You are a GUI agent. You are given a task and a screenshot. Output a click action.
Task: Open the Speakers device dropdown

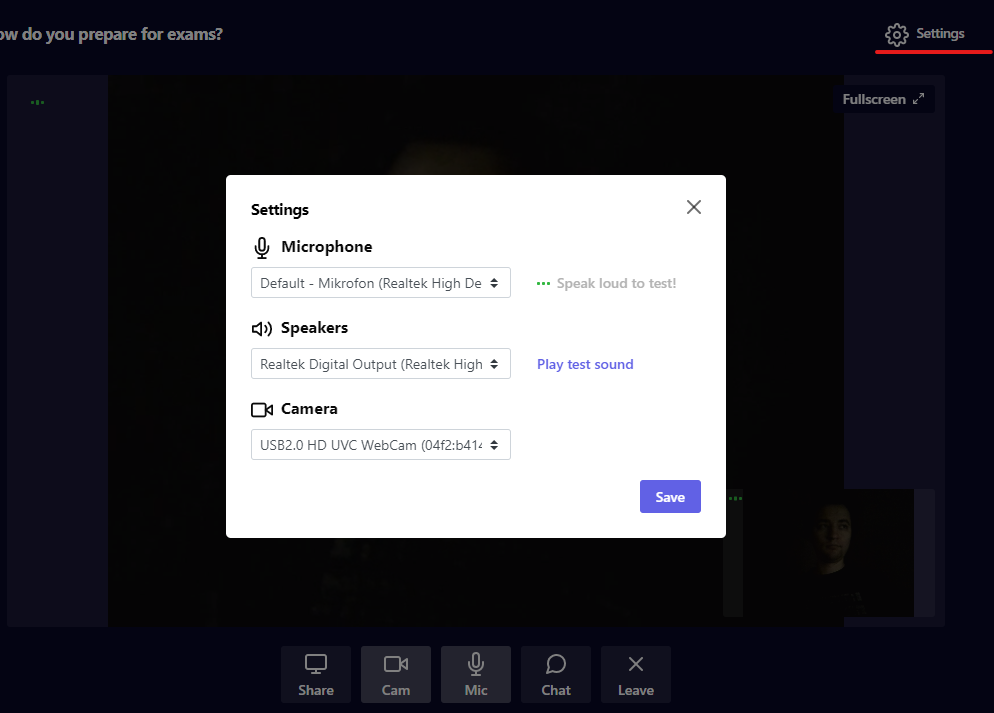click(380, 364)
